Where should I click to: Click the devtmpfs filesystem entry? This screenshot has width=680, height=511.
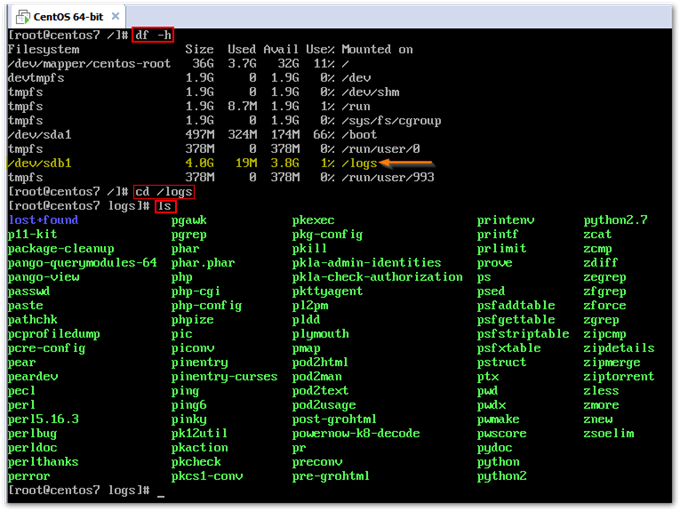(x=36, y=78)
